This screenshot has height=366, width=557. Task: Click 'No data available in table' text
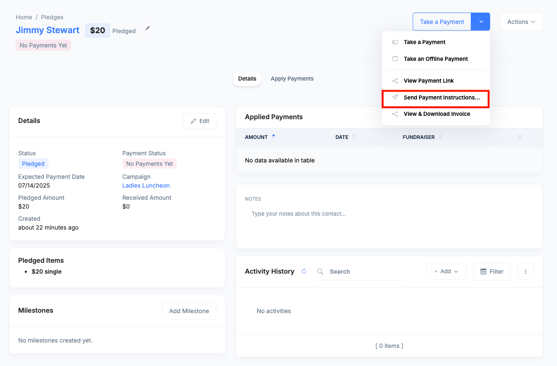280,160
